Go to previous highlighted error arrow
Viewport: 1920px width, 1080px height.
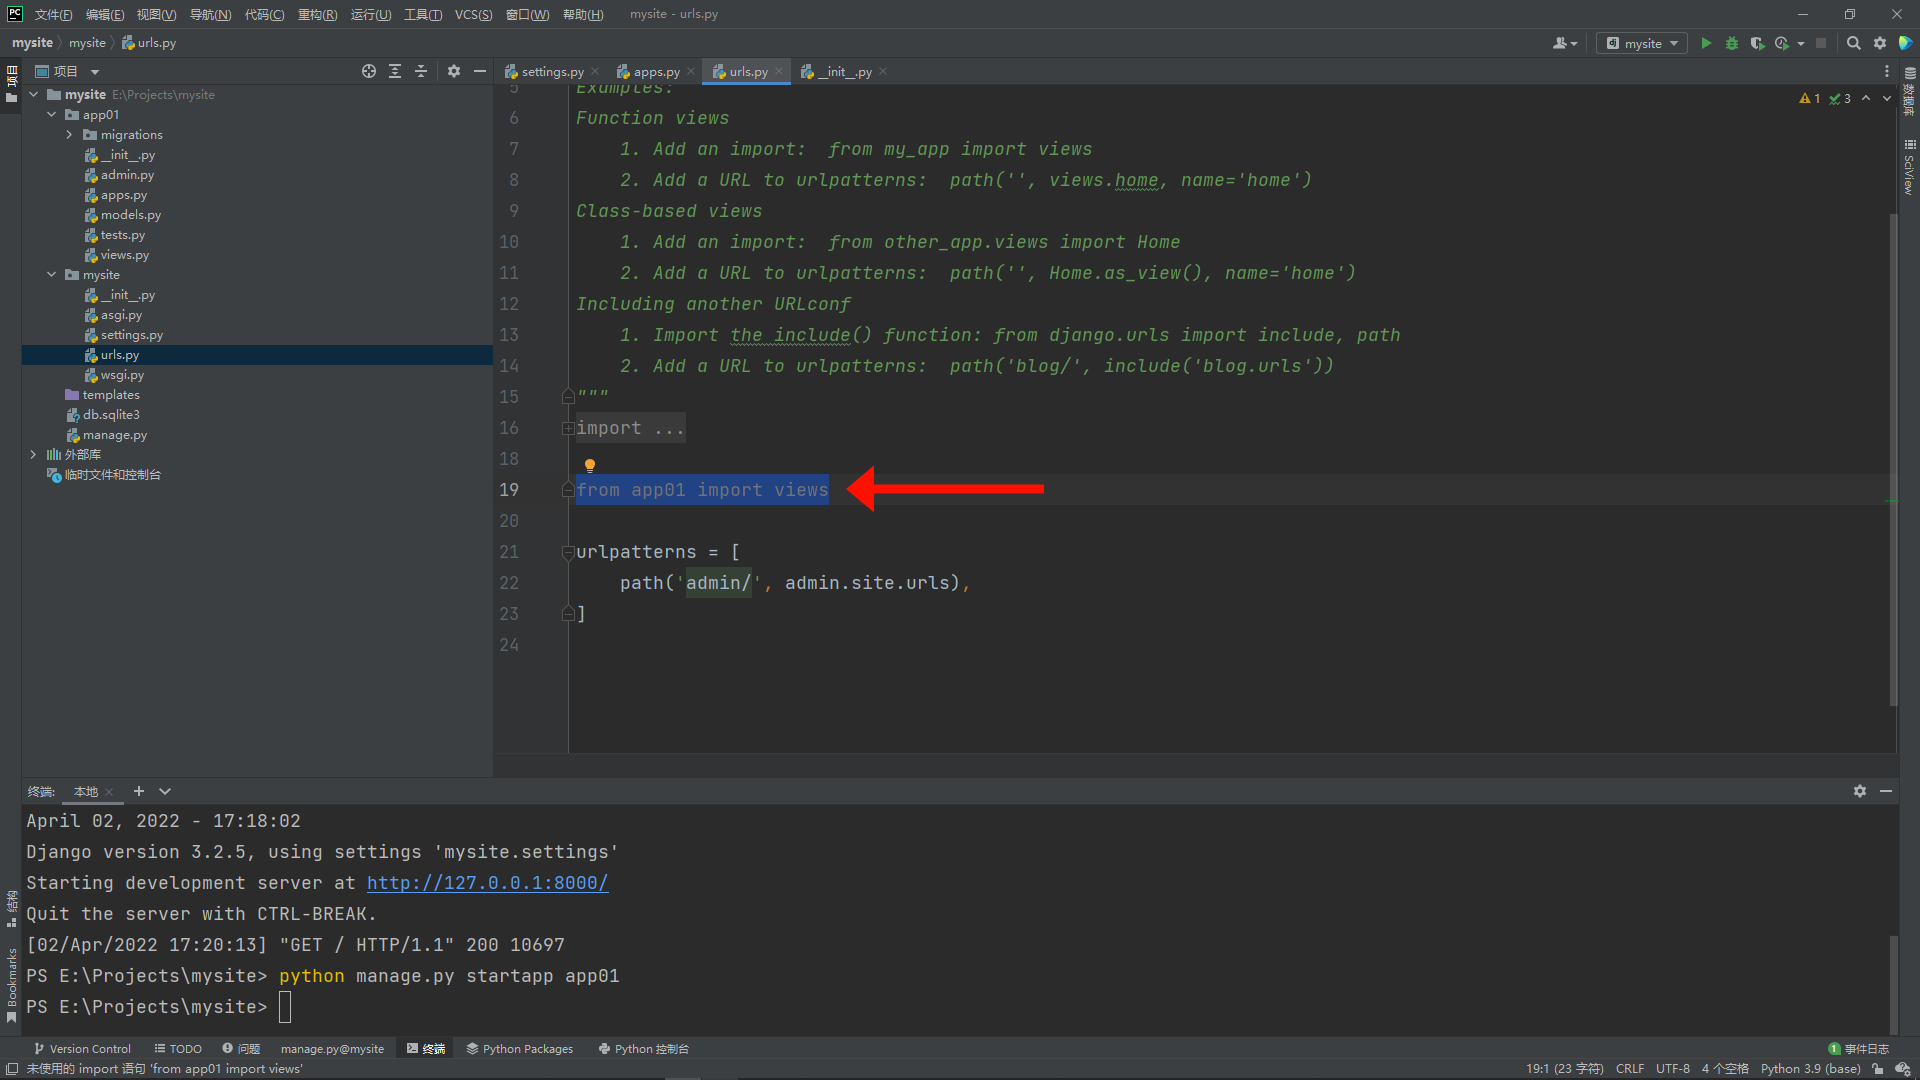1866,98
